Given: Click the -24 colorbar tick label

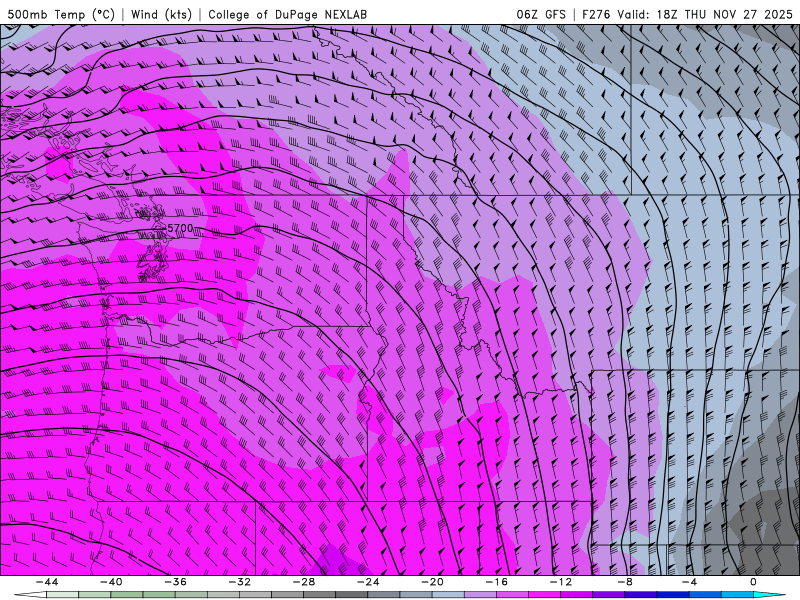Looking at the screenshot, I should [x=368, y=582].
